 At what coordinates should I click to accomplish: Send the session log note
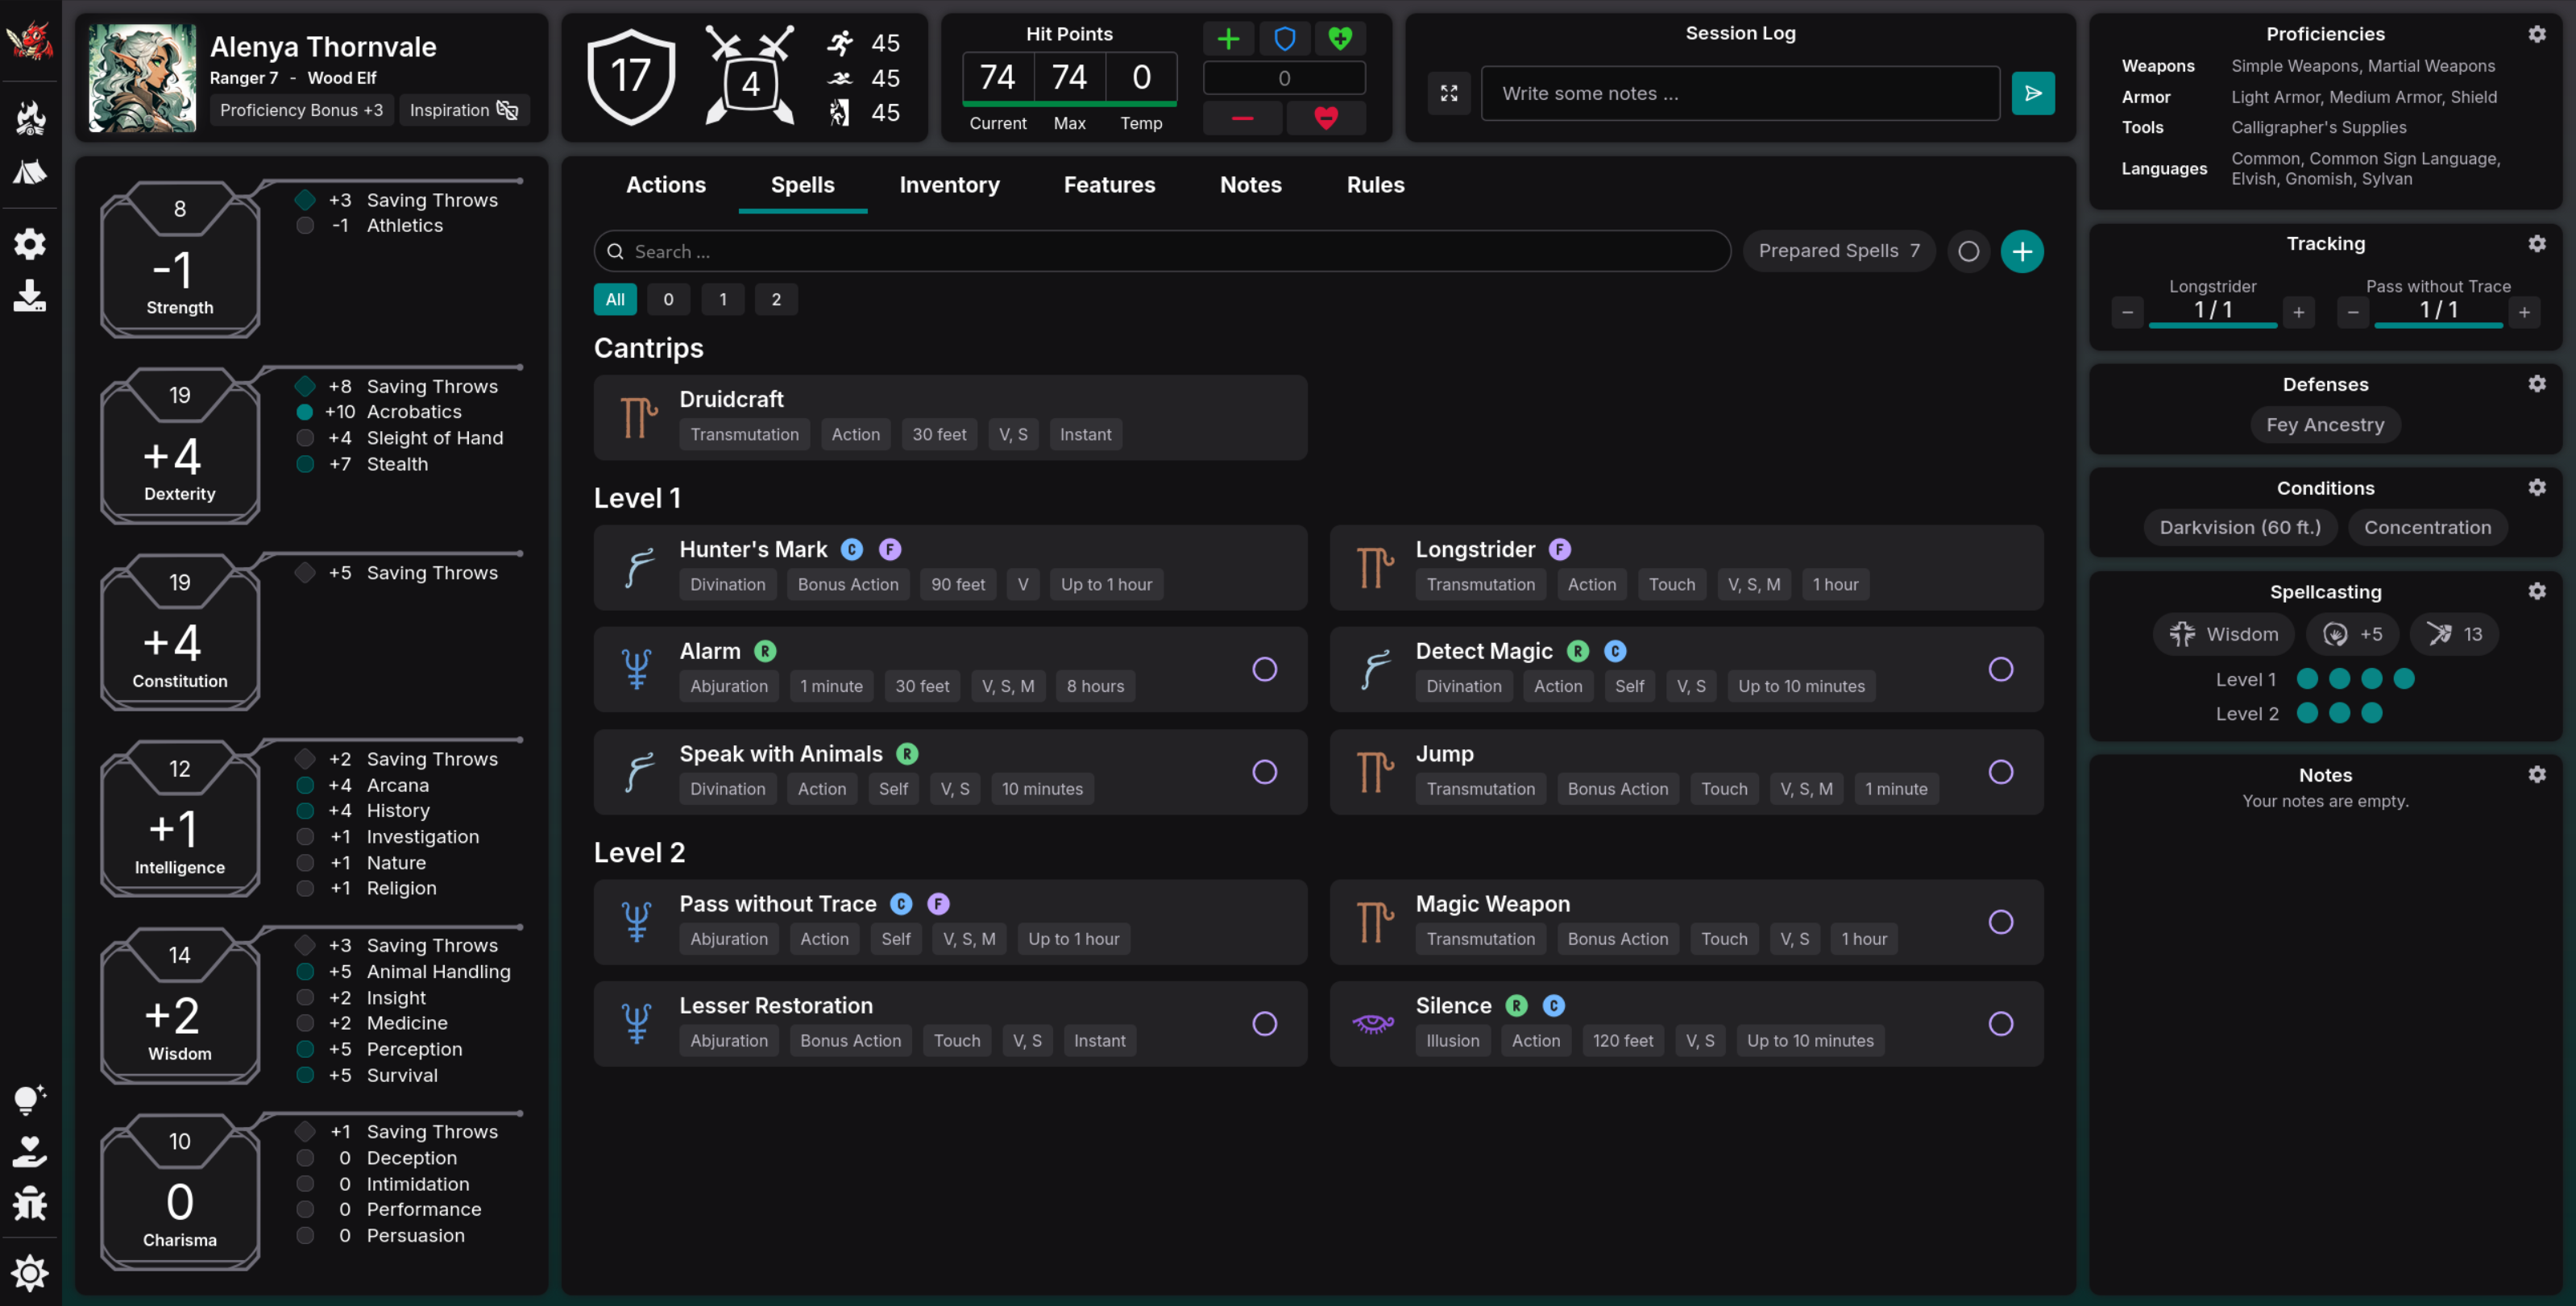click(x=2032, y=93)
